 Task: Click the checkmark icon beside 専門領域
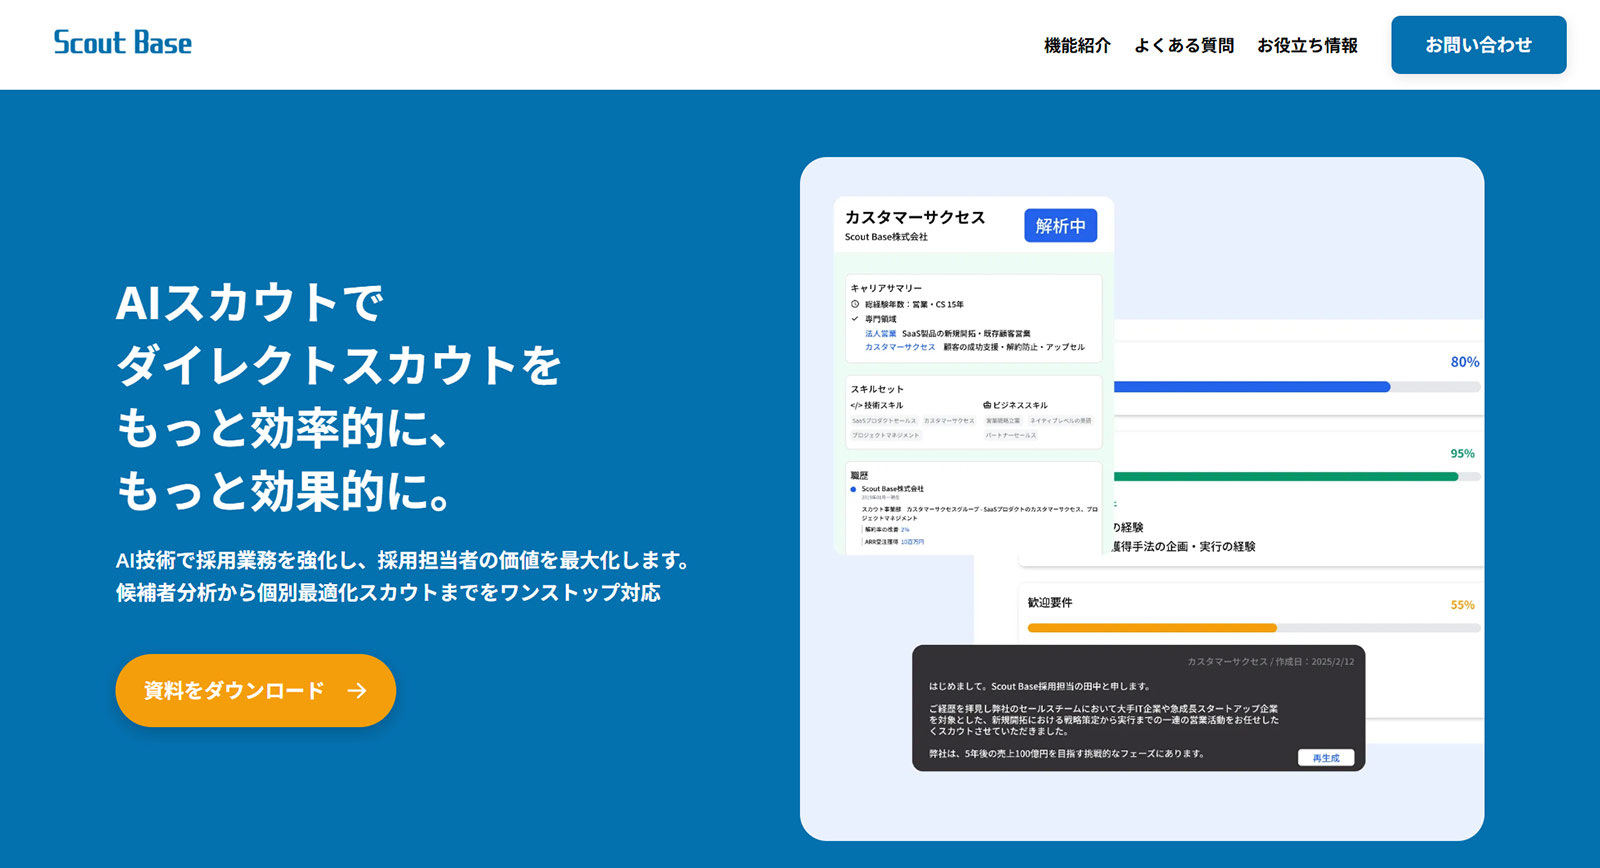(855, 319)
